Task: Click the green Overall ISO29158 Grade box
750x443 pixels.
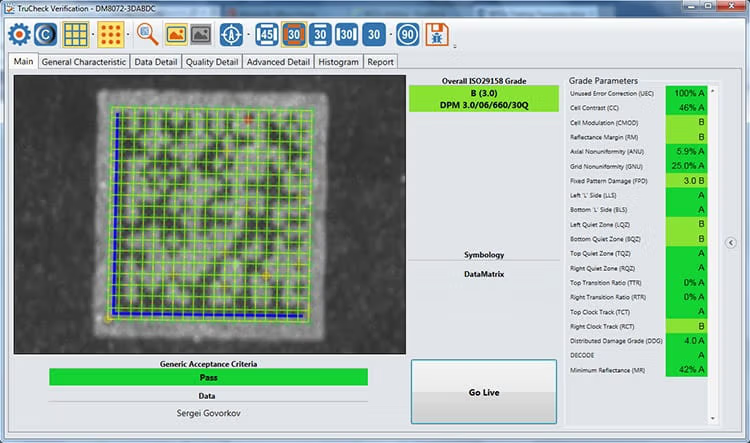Action: [484, 99]
